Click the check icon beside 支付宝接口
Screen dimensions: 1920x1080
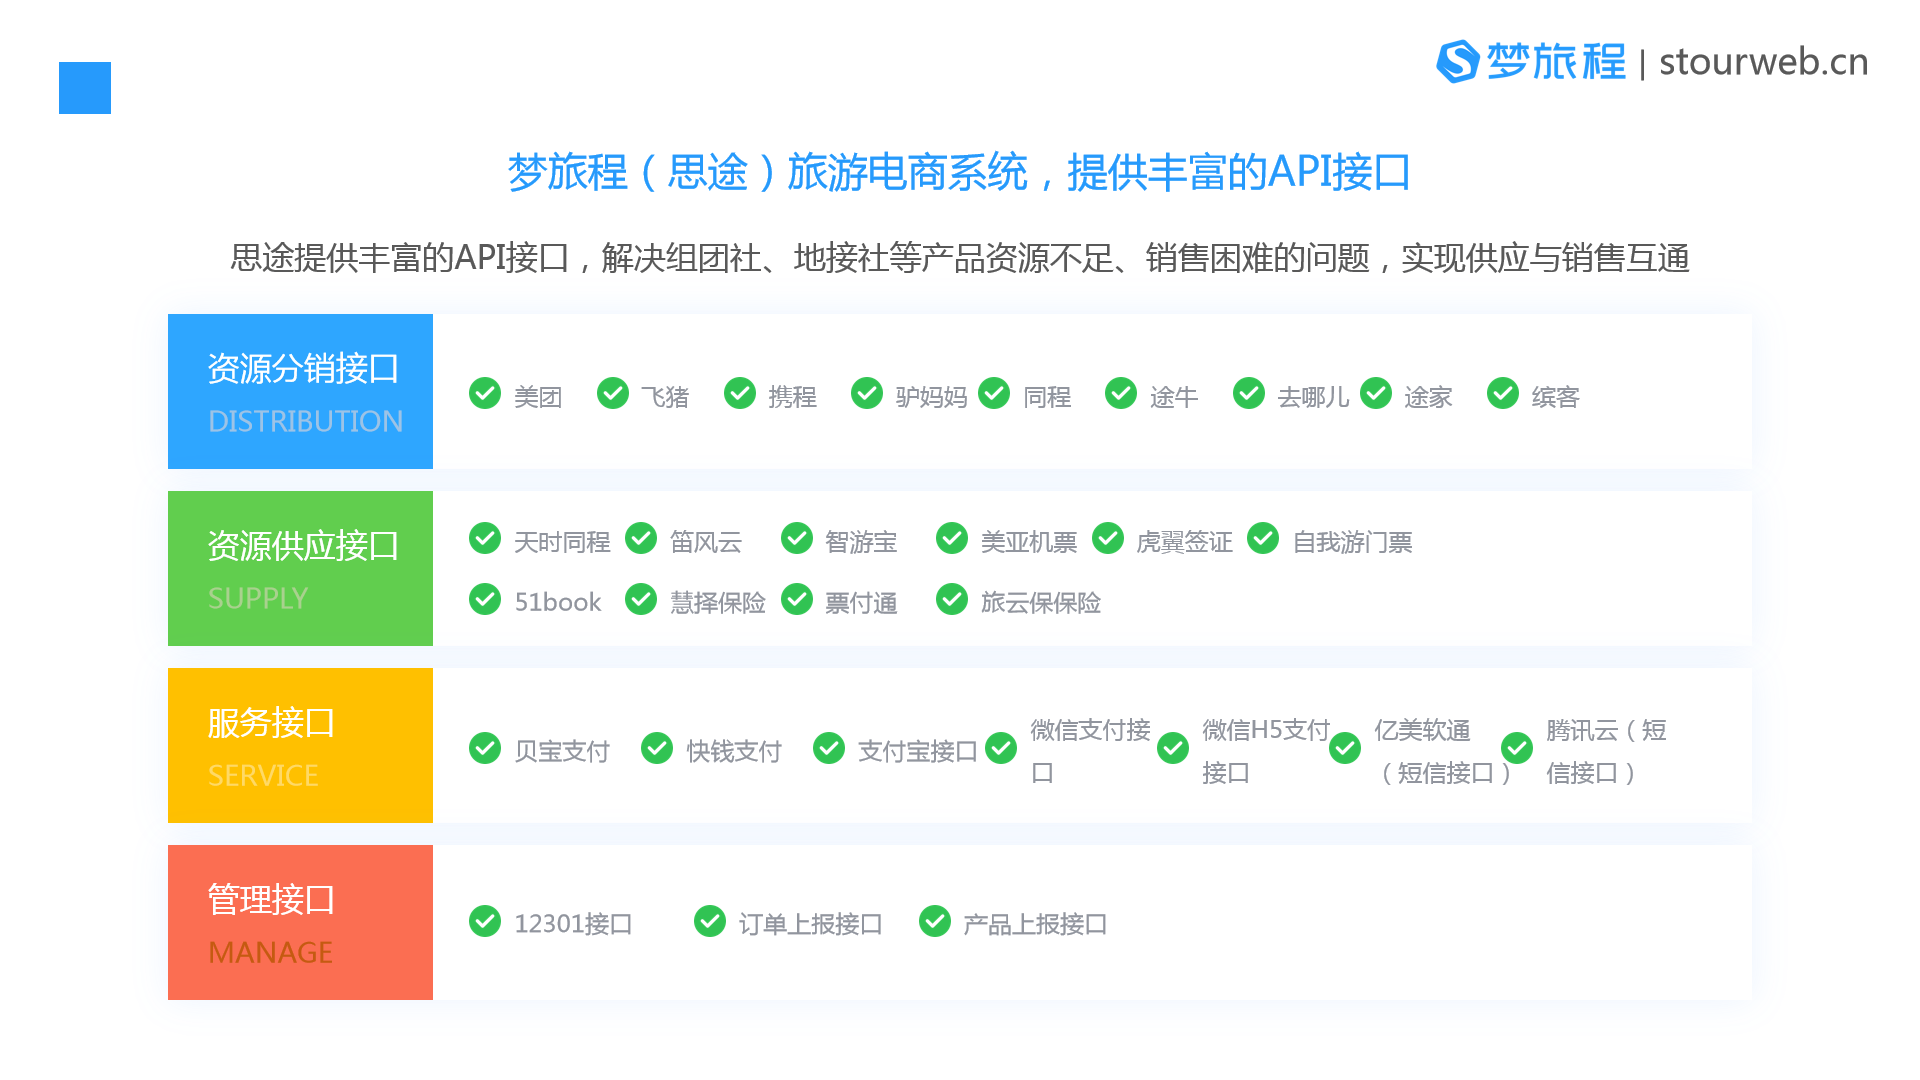(x=829, y=748)
